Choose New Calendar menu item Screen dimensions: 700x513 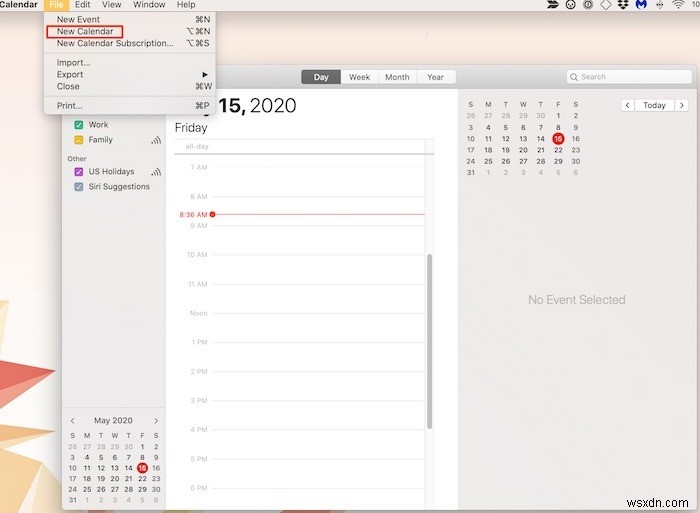coord(130,31)
